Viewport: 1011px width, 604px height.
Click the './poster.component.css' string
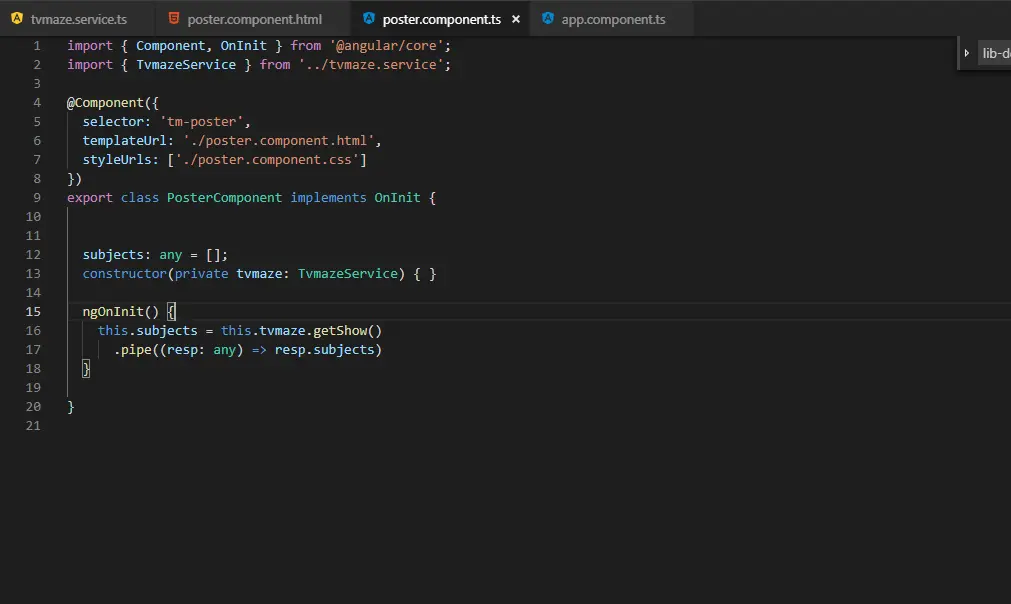click(x=267, y=159)
